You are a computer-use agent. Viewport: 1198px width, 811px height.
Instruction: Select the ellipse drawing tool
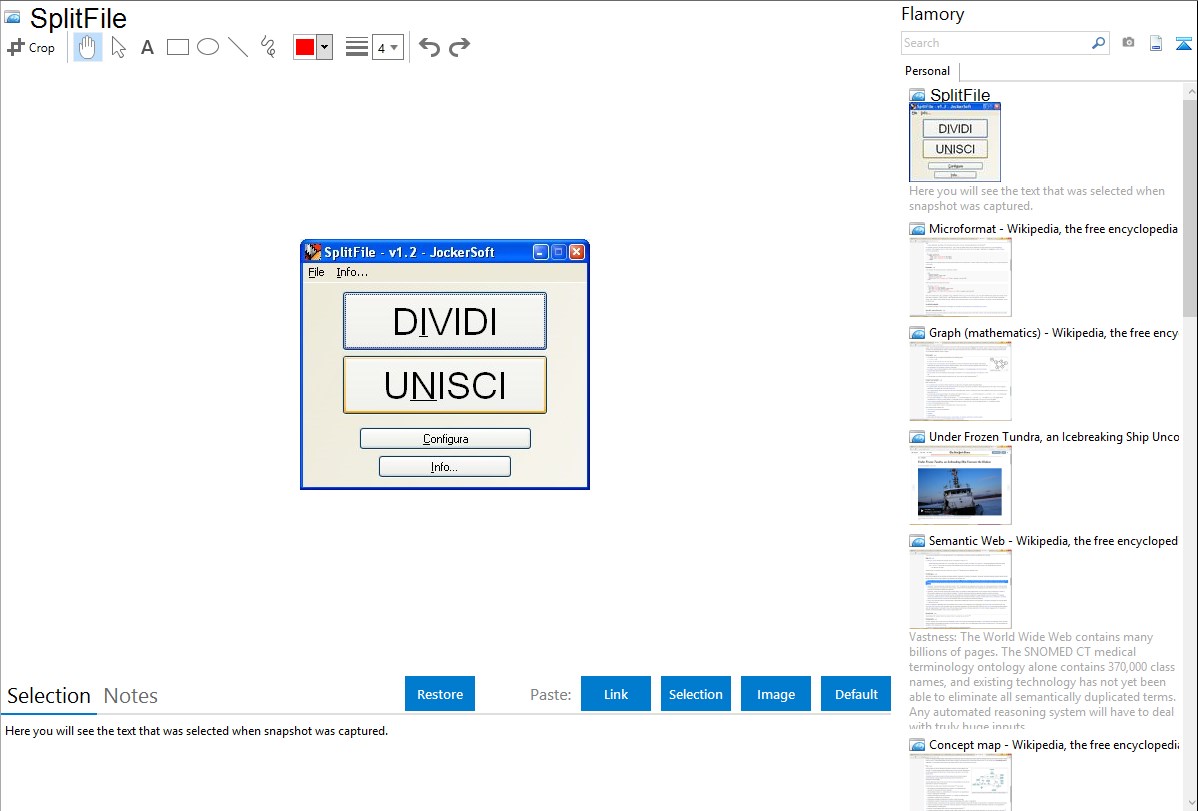coord(208,47)
